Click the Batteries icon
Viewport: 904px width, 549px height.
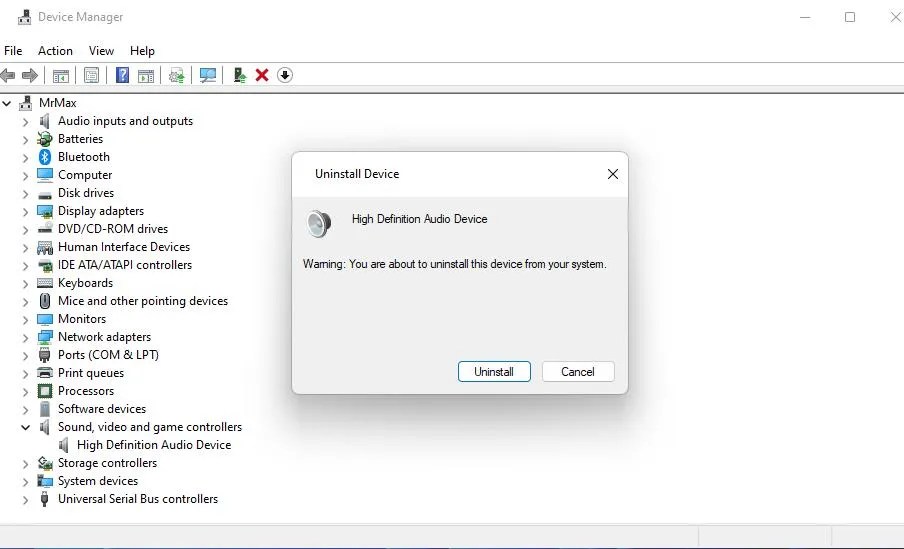[44, 139]
